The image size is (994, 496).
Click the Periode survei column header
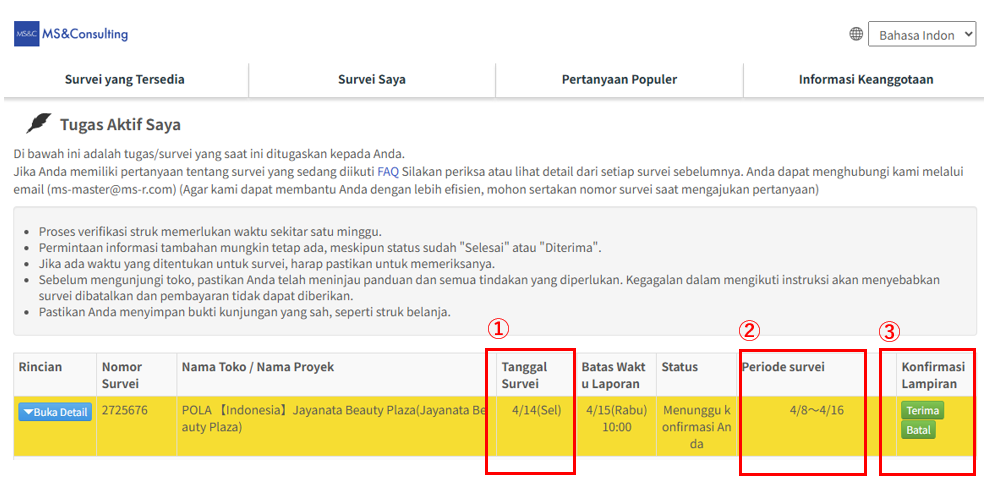point(784,367)
